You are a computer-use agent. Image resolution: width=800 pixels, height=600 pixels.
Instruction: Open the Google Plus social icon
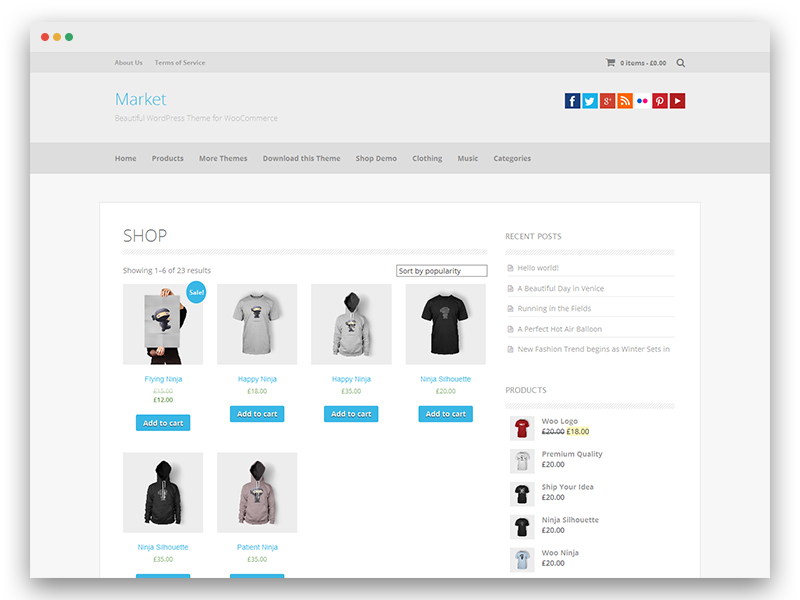tap(607, 101)
